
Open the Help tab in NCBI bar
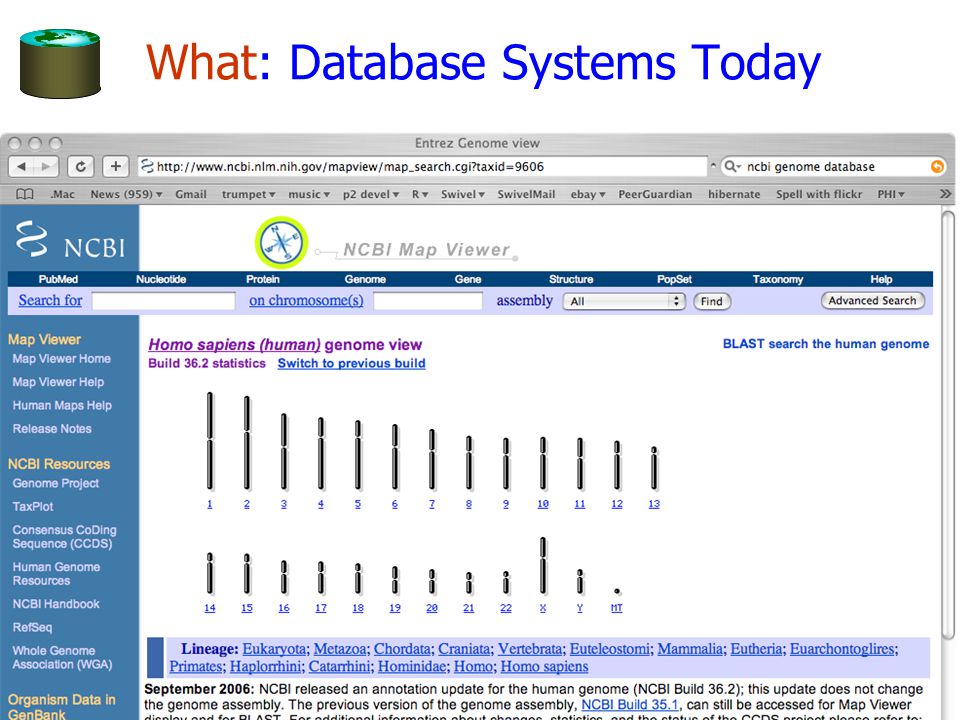[x=881, y=279]
